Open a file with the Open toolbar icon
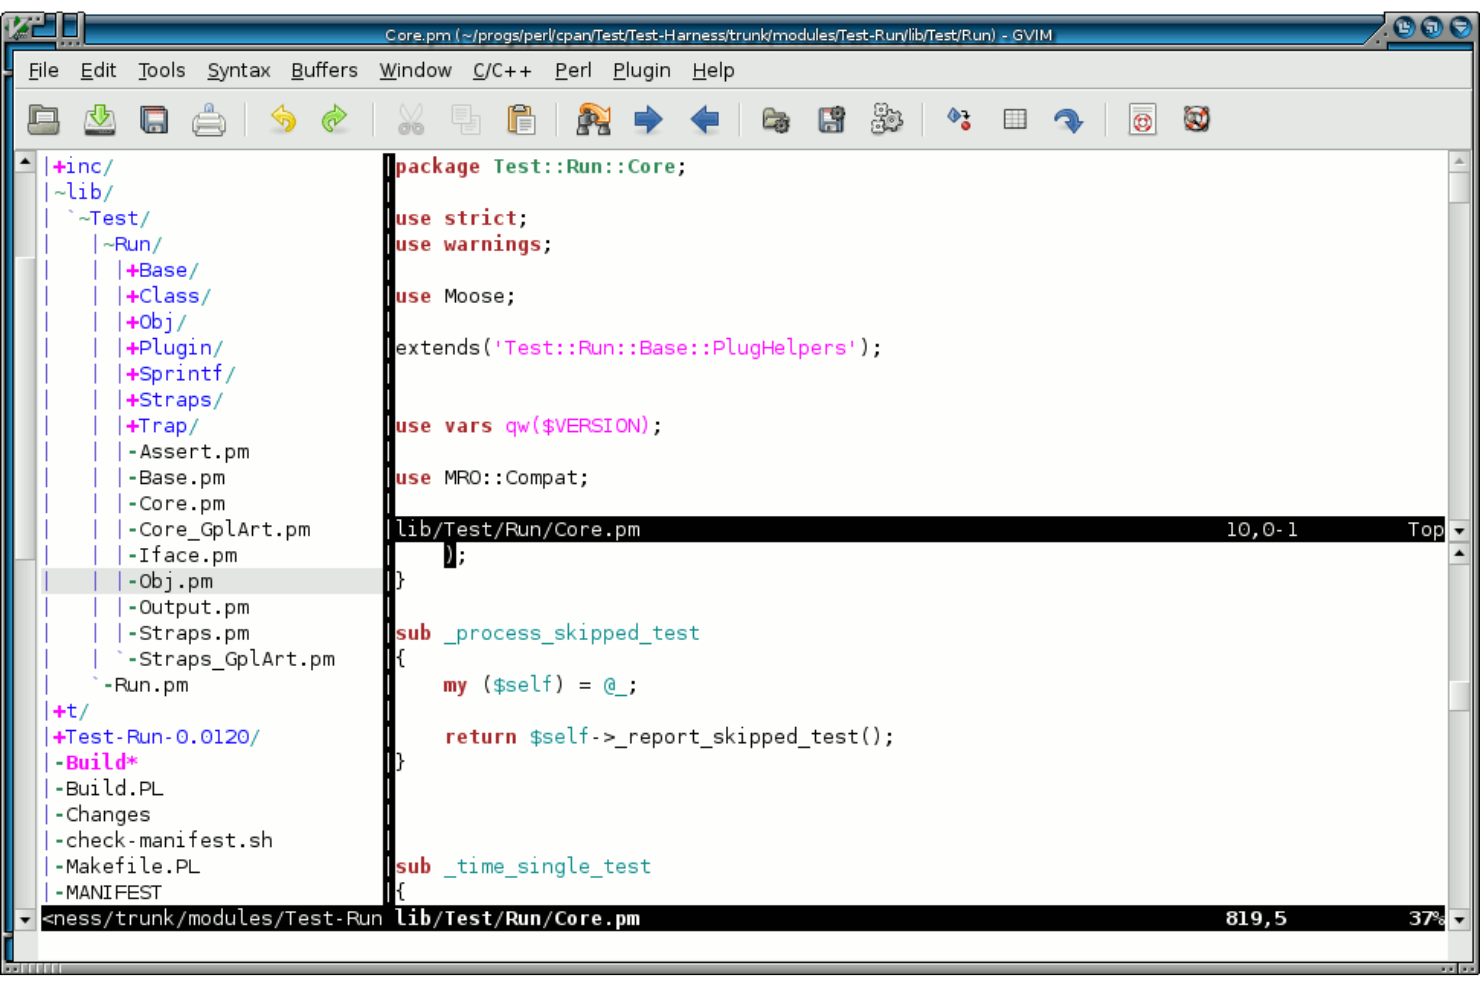Screen dimensions: 1480x987 44,119
